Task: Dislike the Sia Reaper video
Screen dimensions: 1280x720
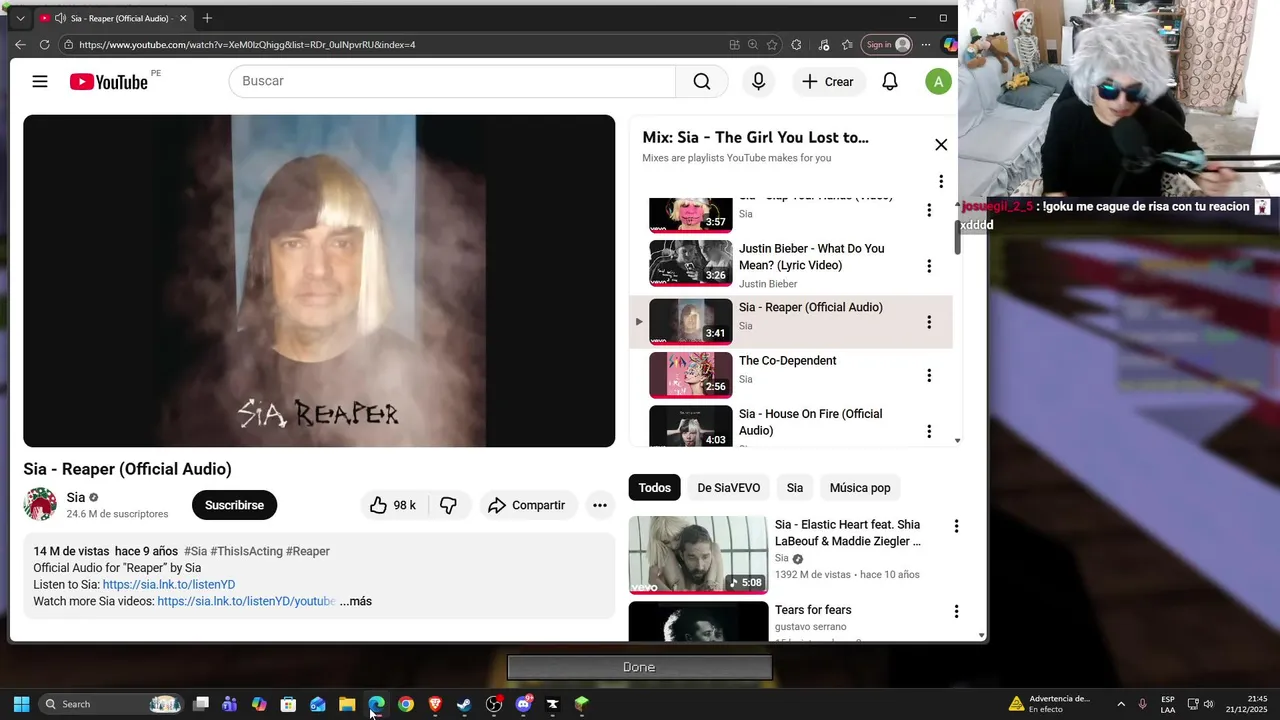Action: 448,505
